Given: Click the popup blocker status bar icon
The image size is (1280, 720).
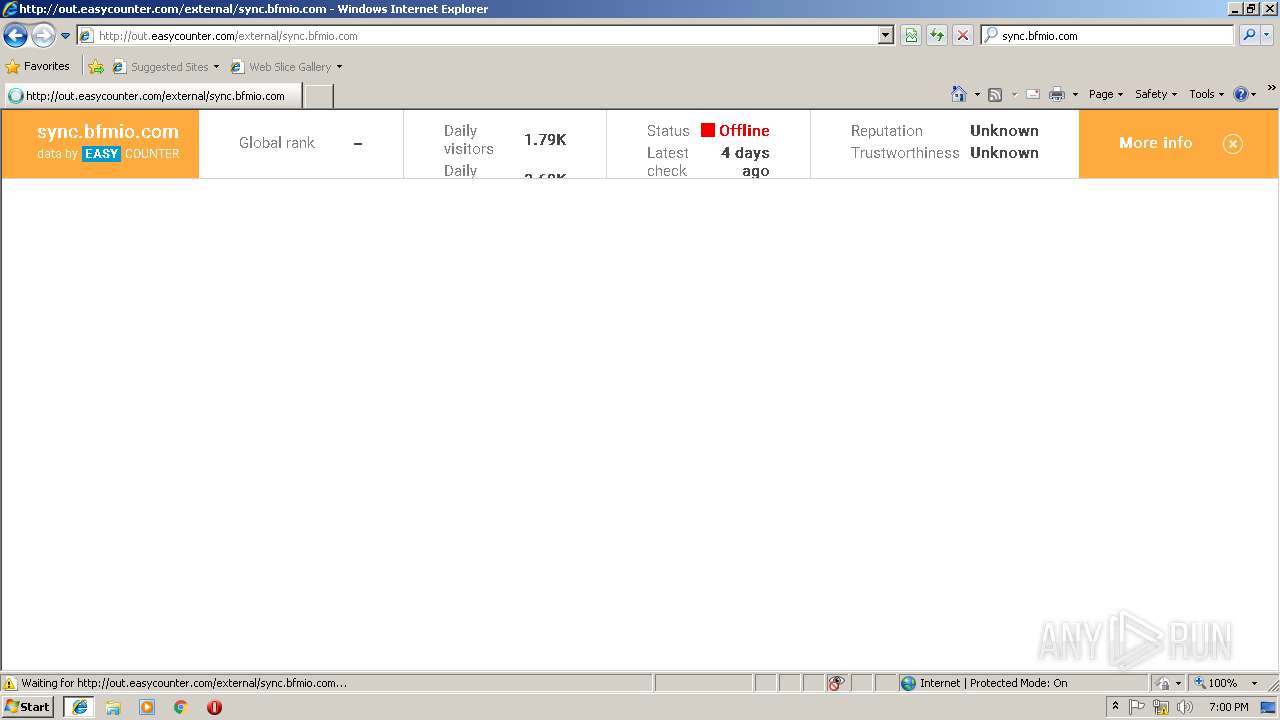Looking at the screenshot, I should 836,683.
